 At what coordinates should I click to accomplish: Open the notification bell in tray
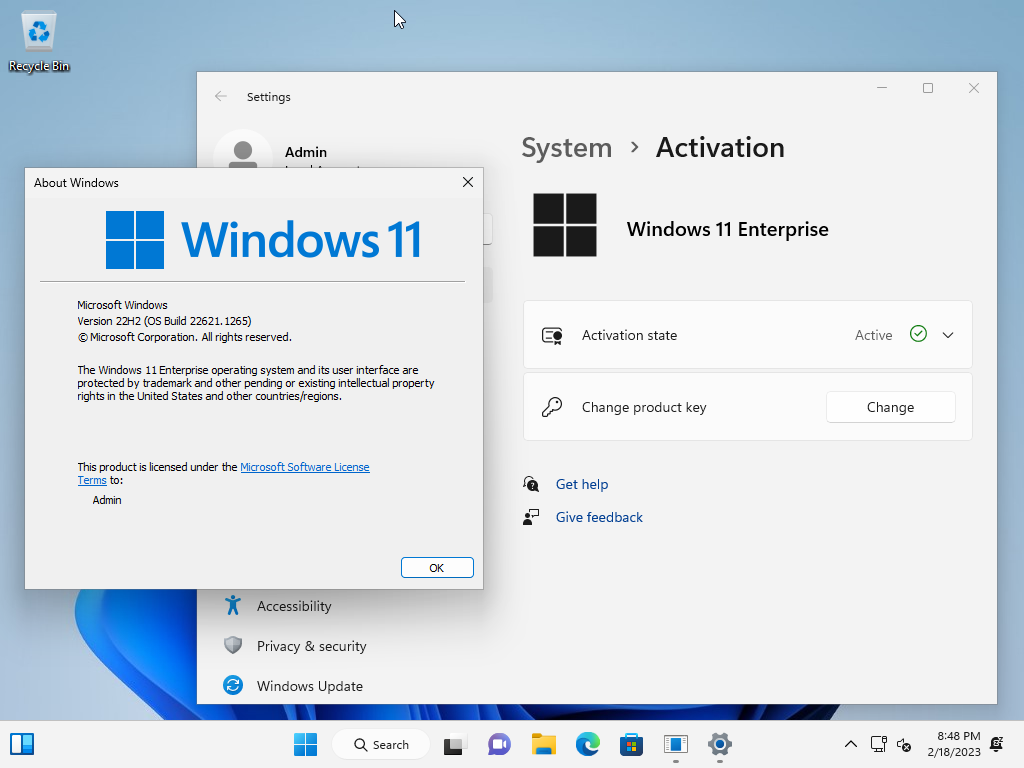click(997, 744)
